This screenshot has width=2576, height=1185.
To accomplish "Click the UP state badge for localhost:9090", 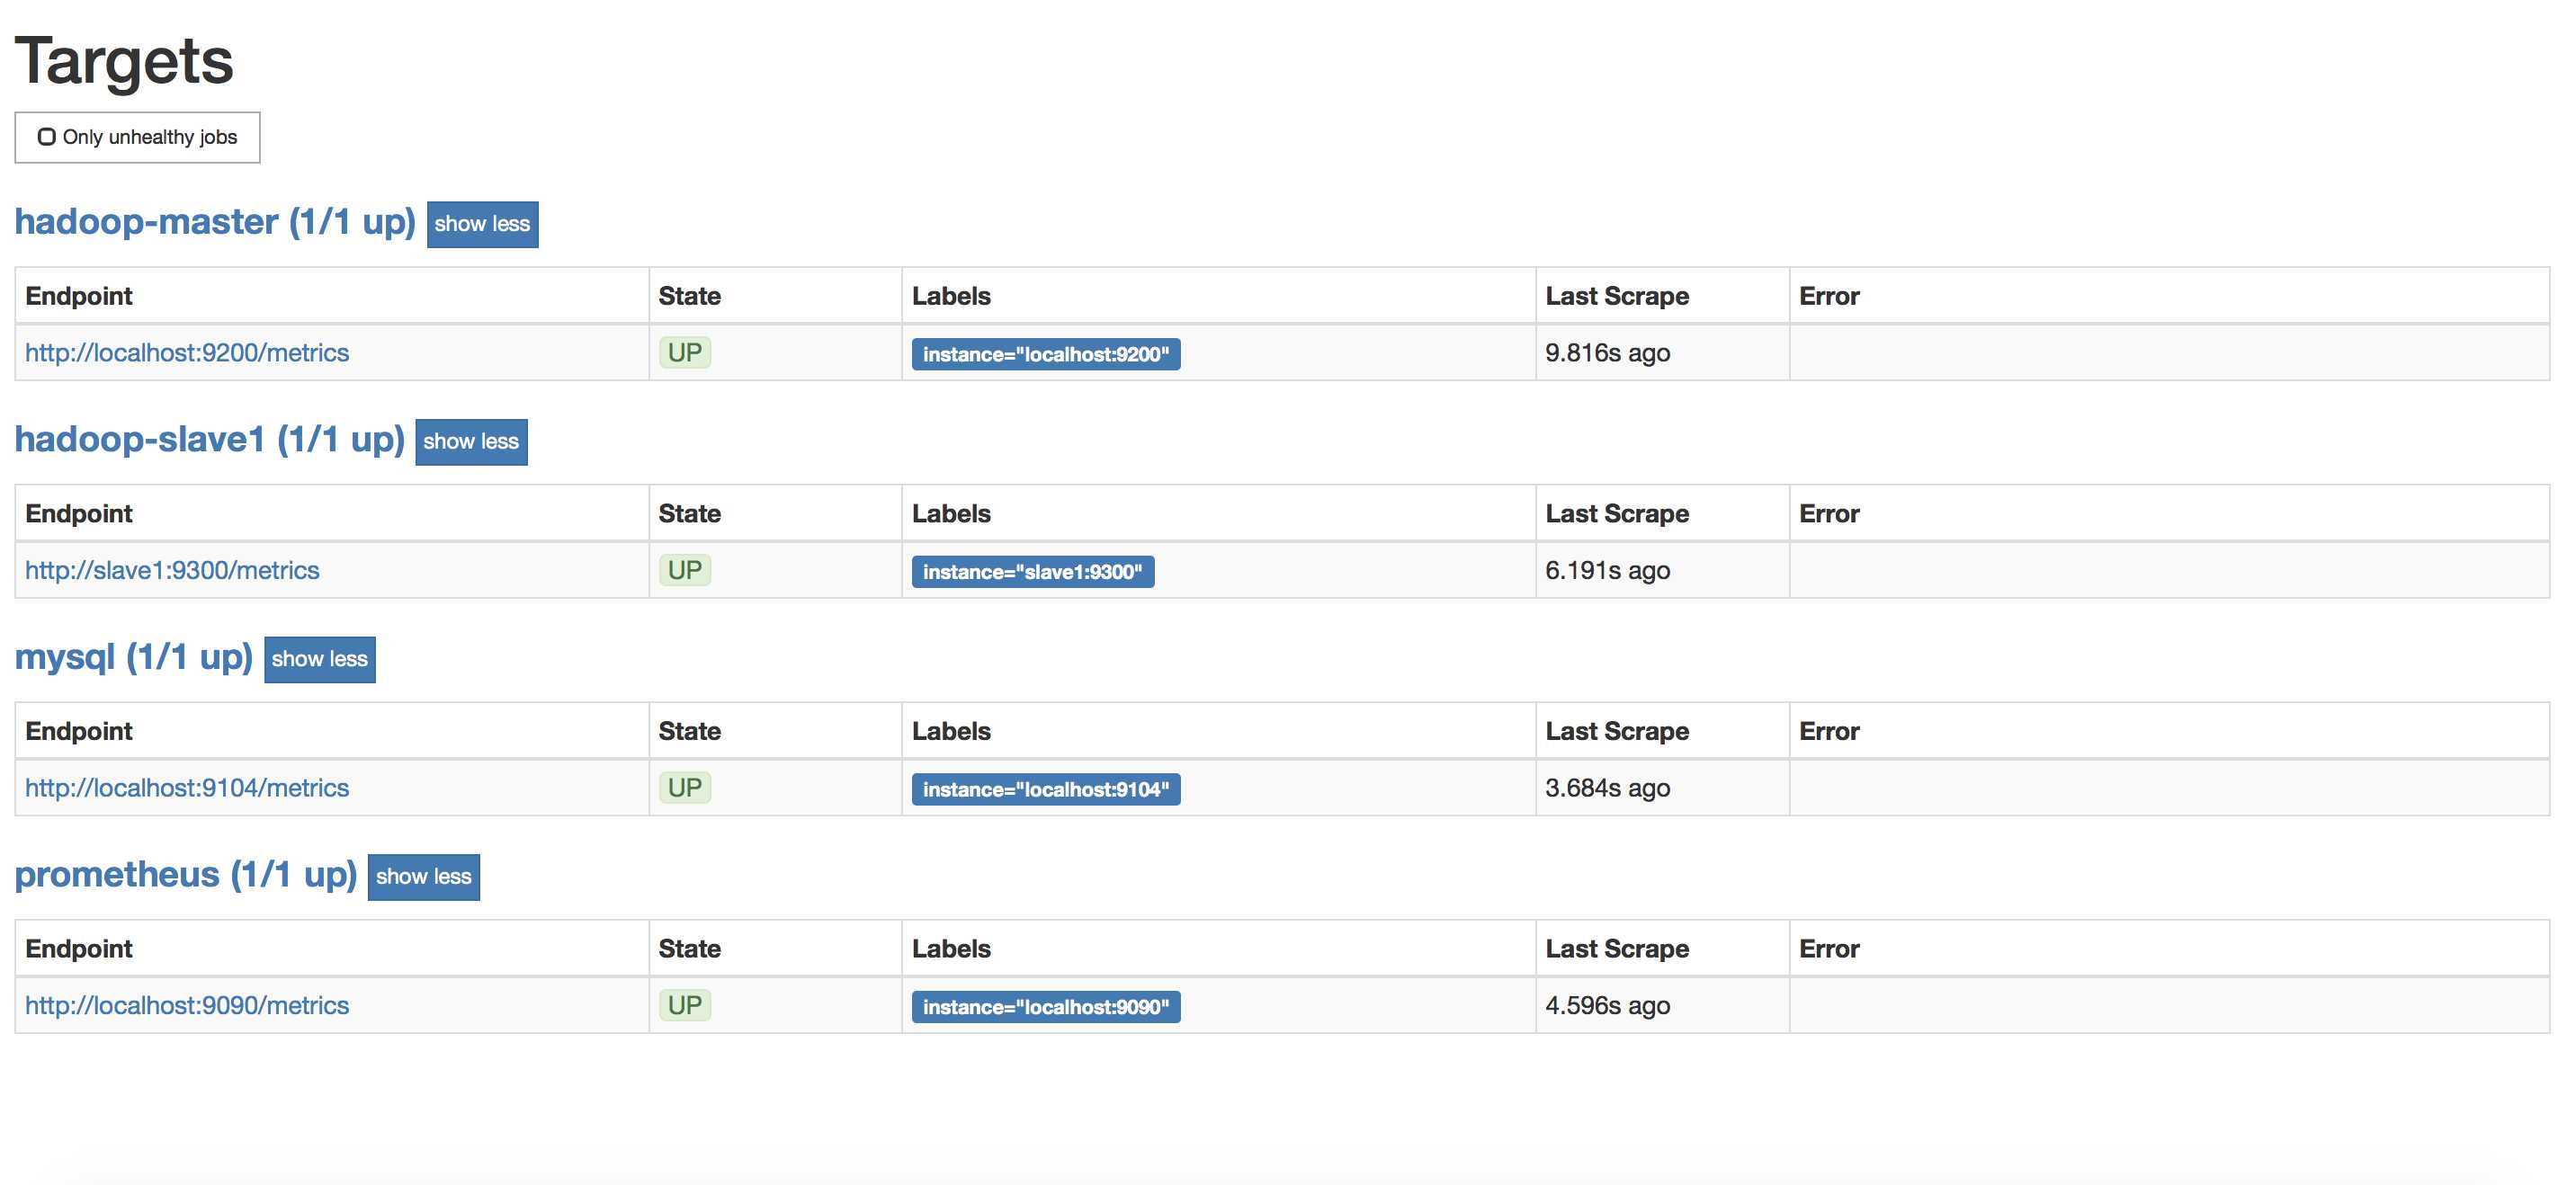I will tap(685, 1006).
